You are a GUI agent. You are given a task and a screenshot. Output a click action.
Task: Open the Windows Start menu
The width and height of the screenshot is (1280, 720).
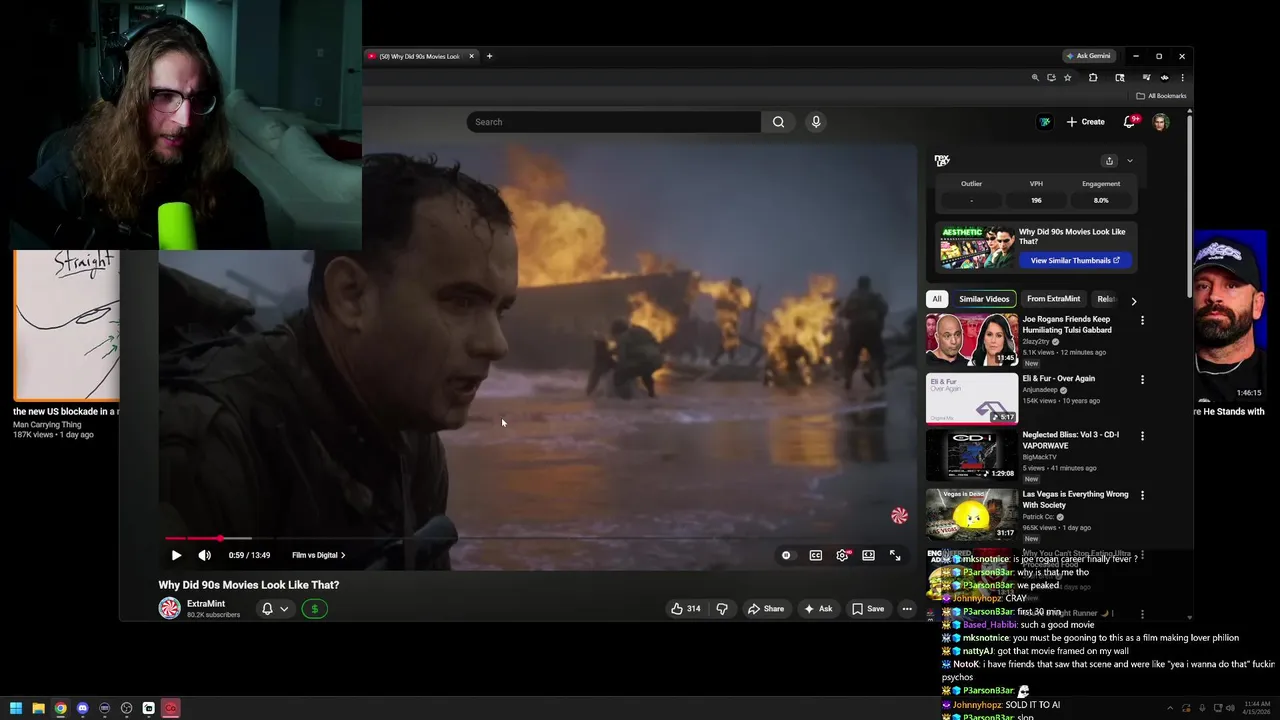point(16,708)
